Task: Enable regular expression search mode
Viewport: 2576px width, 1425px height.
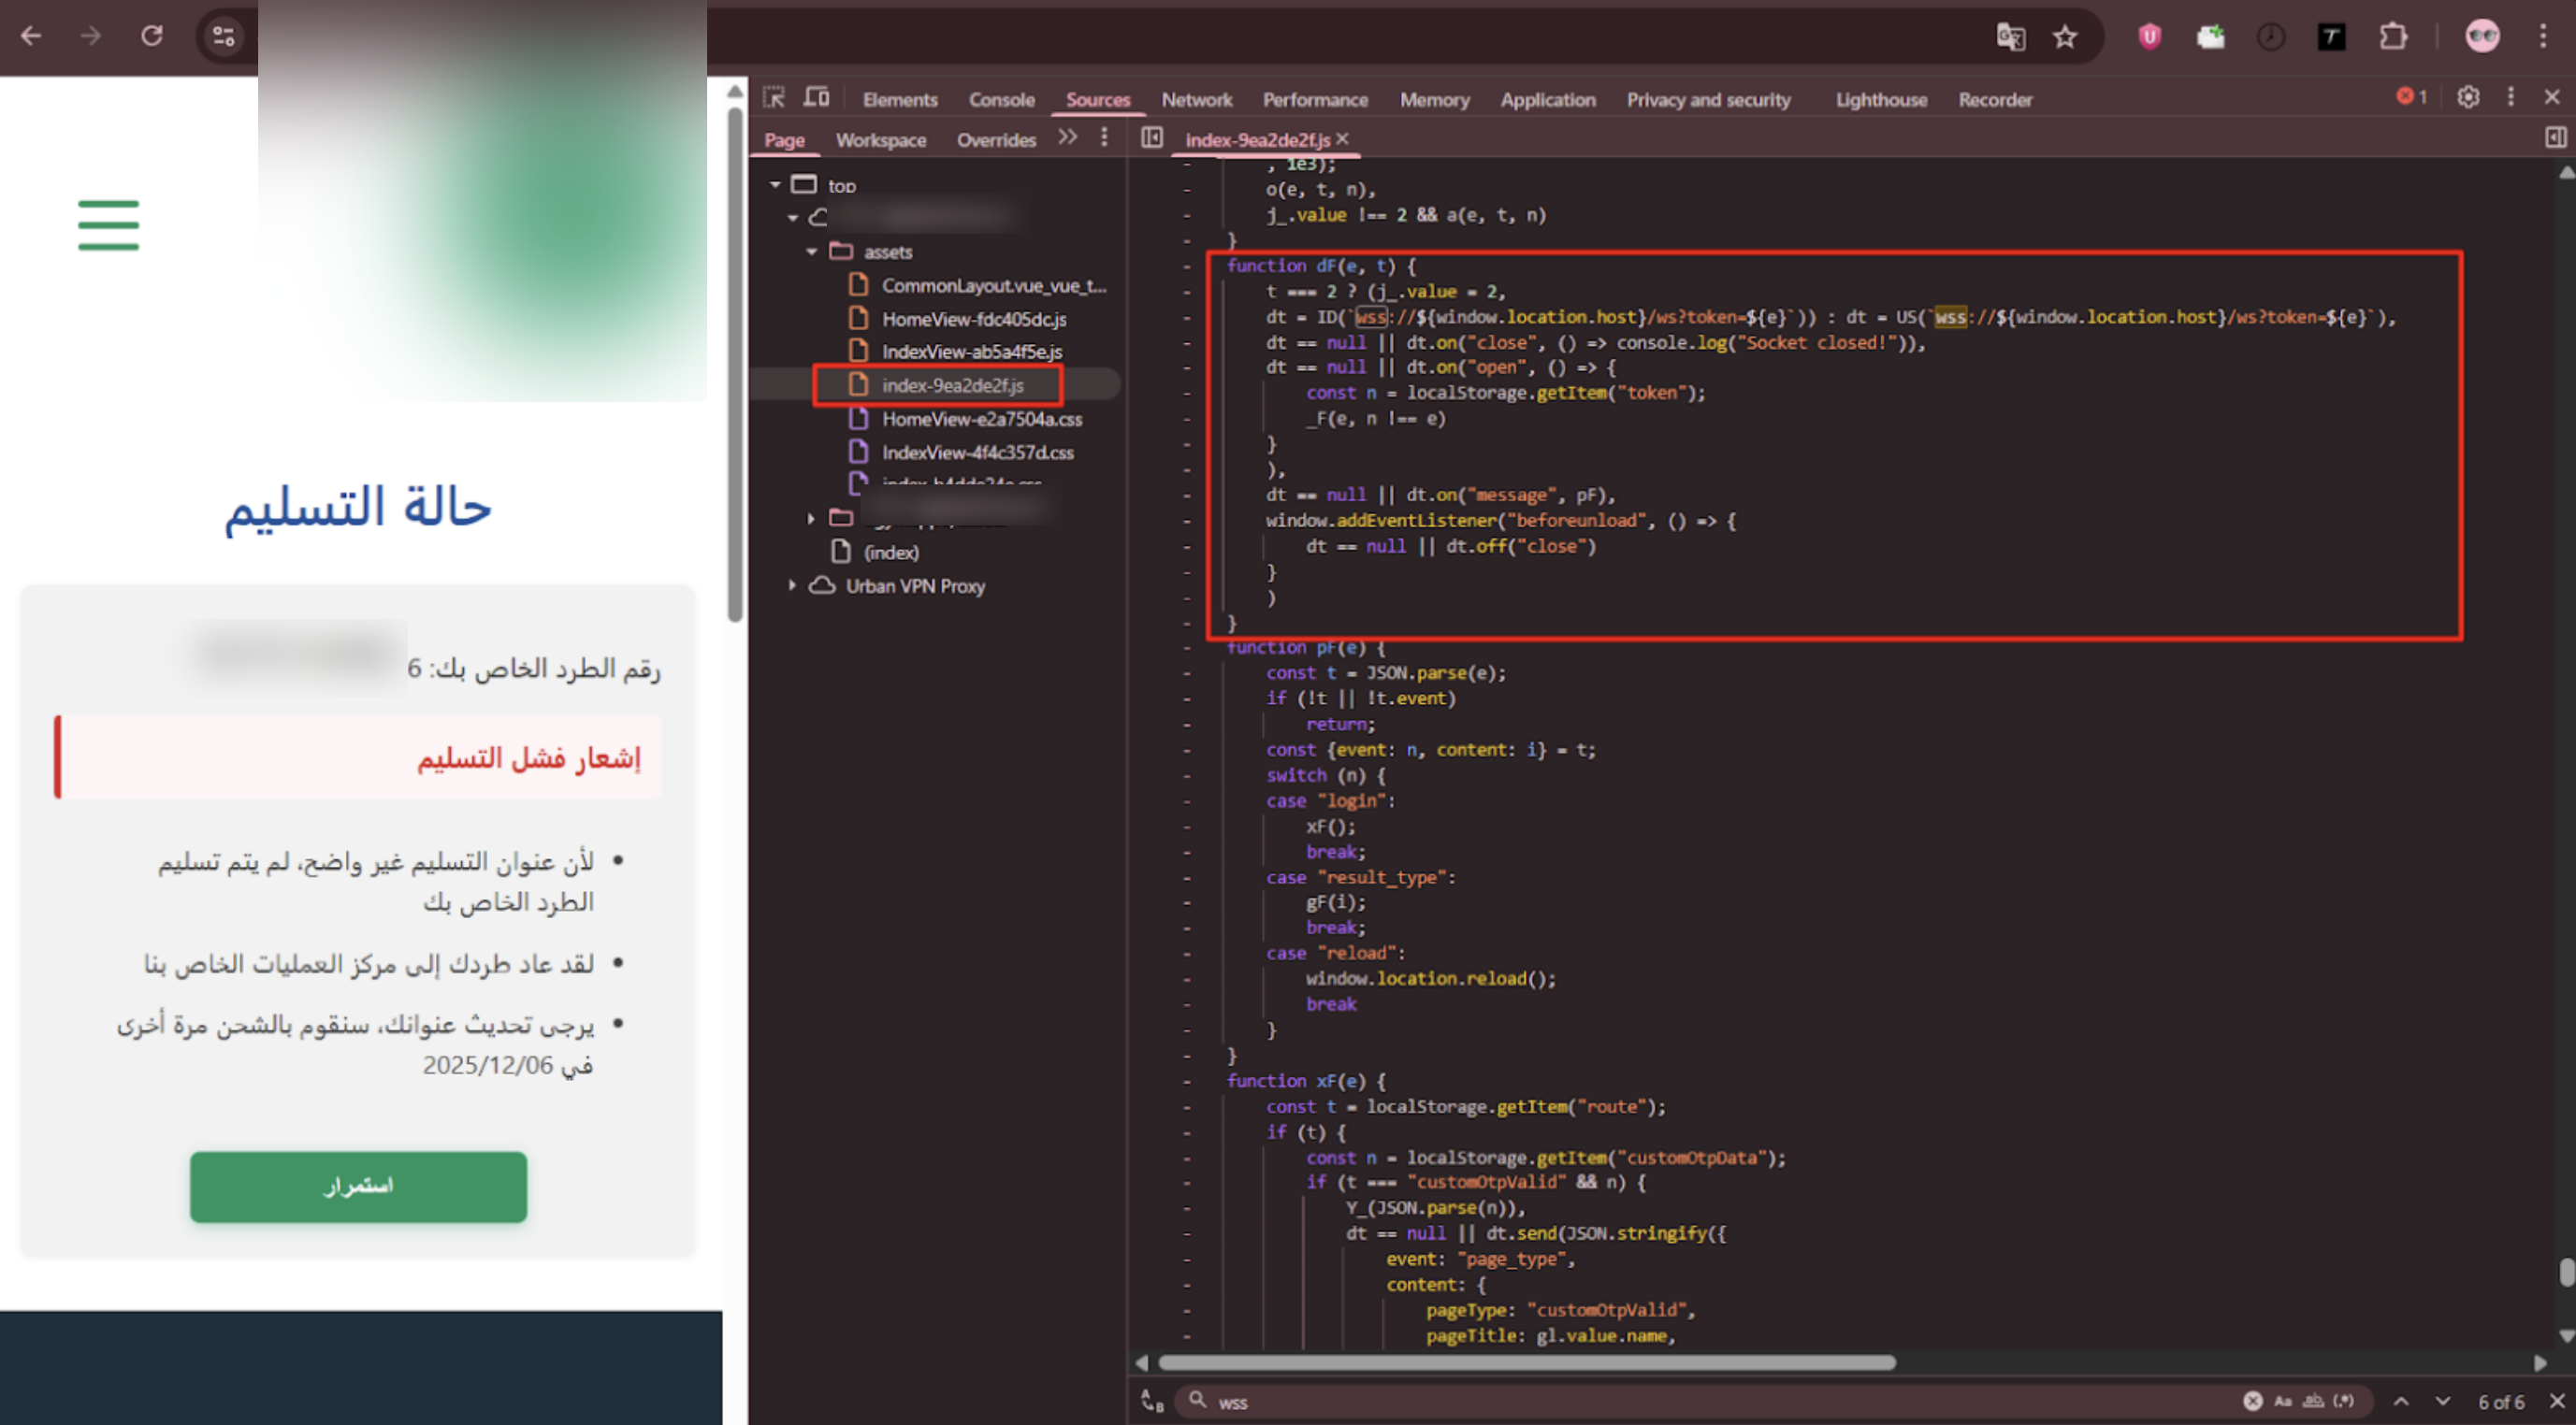Action: 2344,1401
